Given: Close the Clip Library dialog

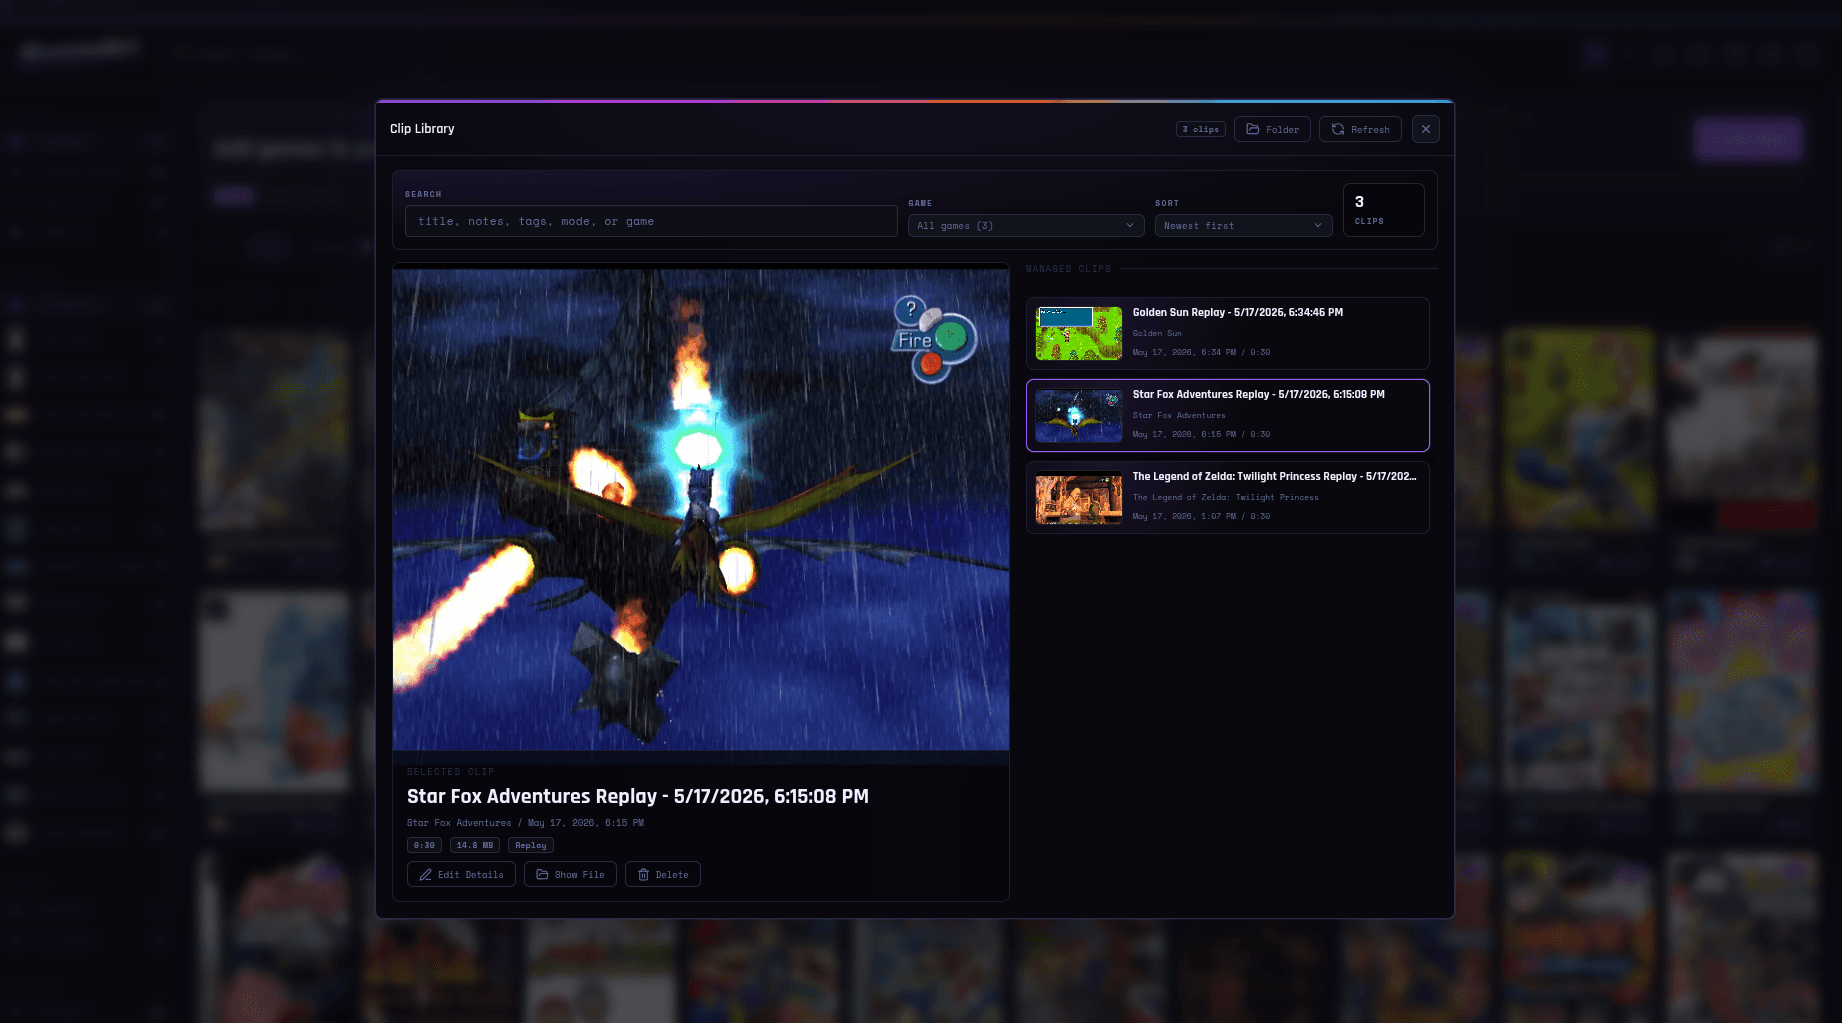Looking at the screenshot, I should click(1426, 129).
